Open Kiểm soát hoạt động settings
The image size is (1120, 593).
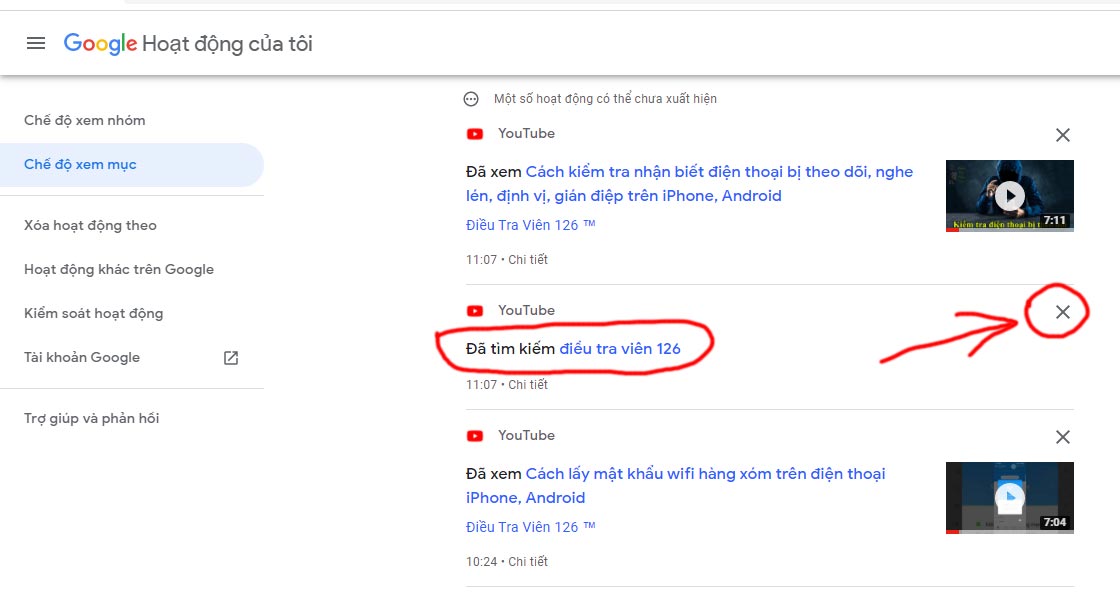point(94,313)
